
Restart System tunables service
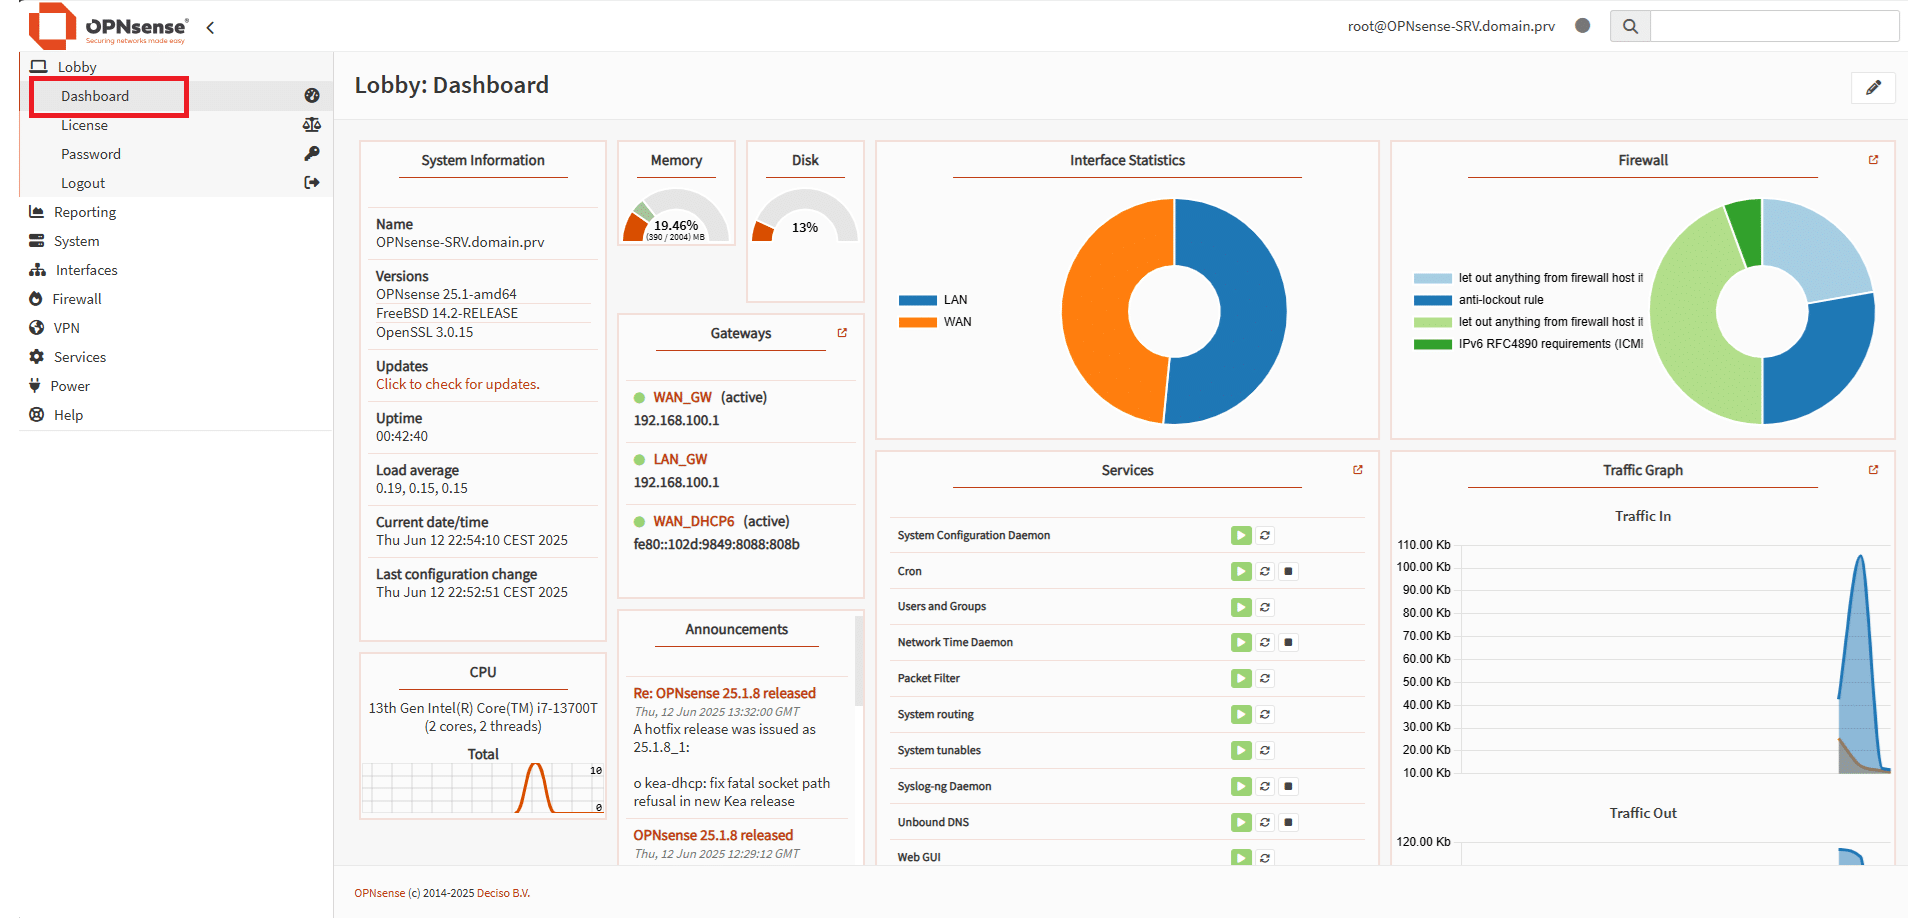[x=1265, y=750]
